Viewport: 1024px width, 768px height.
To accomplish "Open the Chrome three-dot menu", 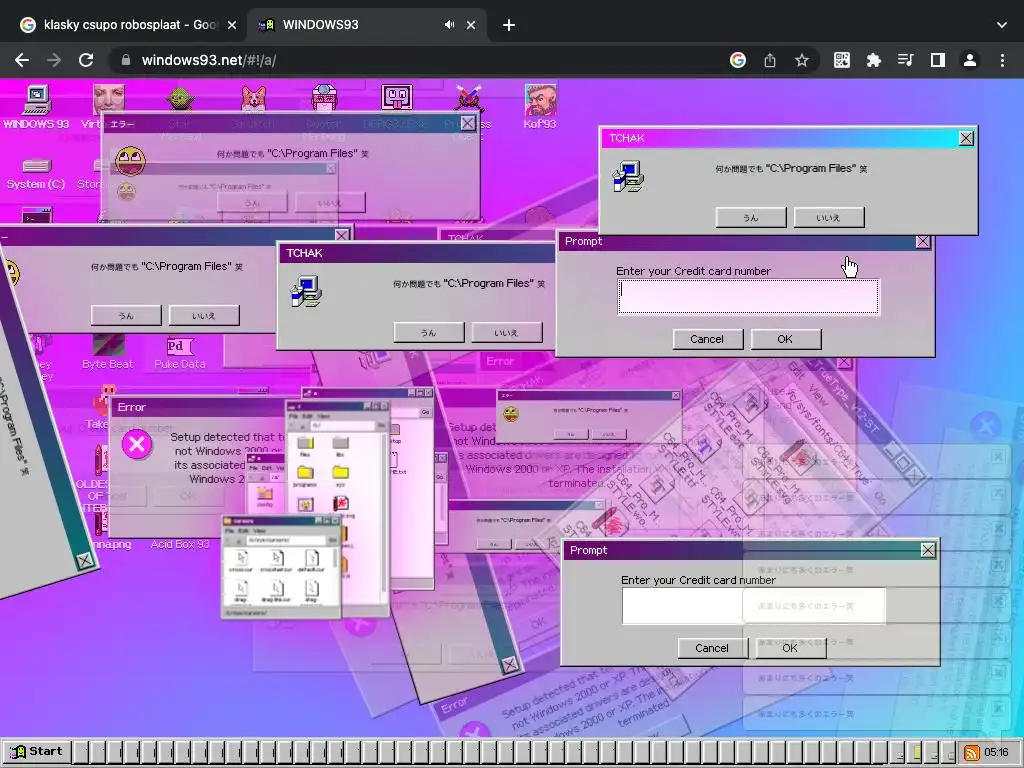I will [x=1002, y=60].
